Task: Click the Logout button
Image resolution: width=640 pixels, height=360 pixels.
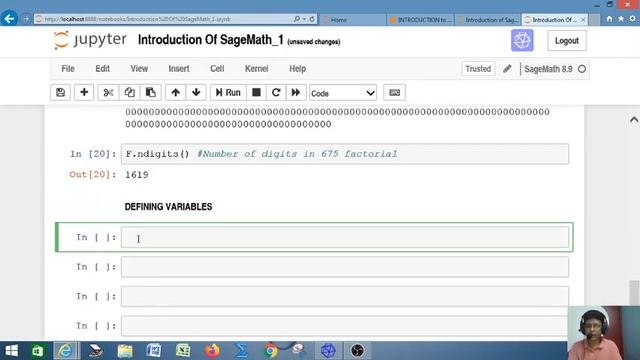Action: [x=567, y=41]
